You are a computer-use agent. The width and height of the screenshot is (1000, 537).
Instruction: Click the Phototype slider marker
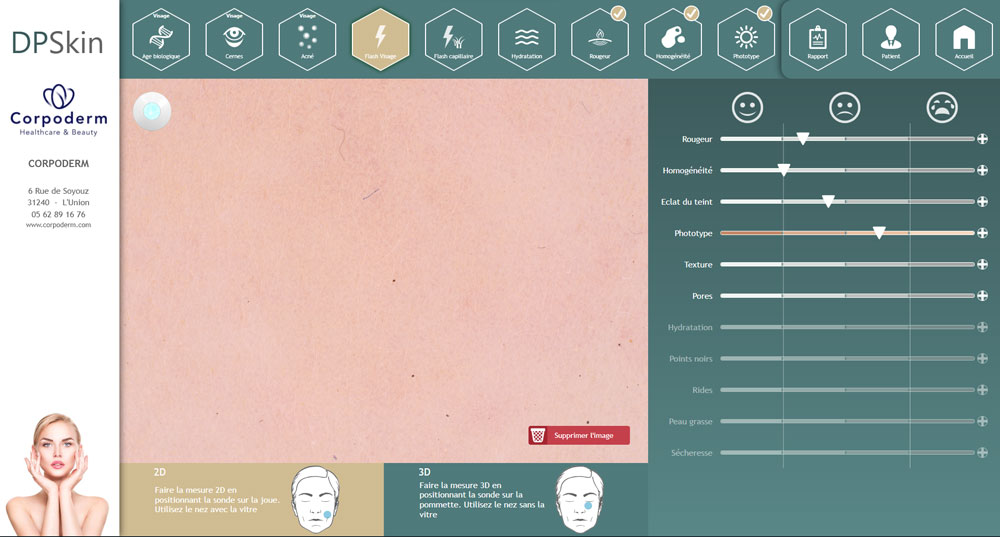(879, 232)
